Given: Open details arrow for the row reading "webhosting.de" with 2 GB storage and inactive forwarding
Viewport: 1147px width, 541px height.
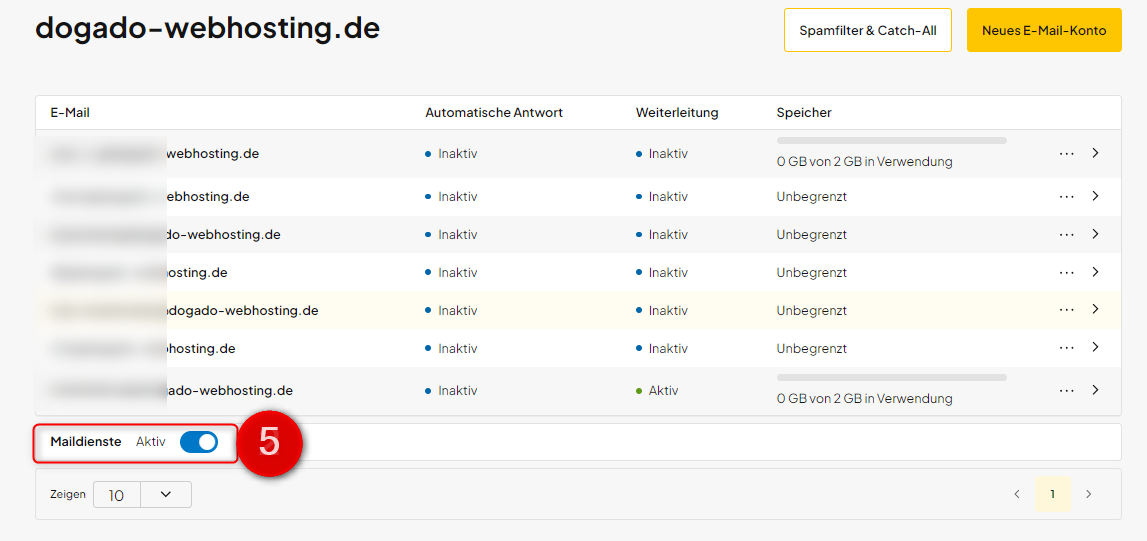Looking at the screenshot, I should point(1095,153).
